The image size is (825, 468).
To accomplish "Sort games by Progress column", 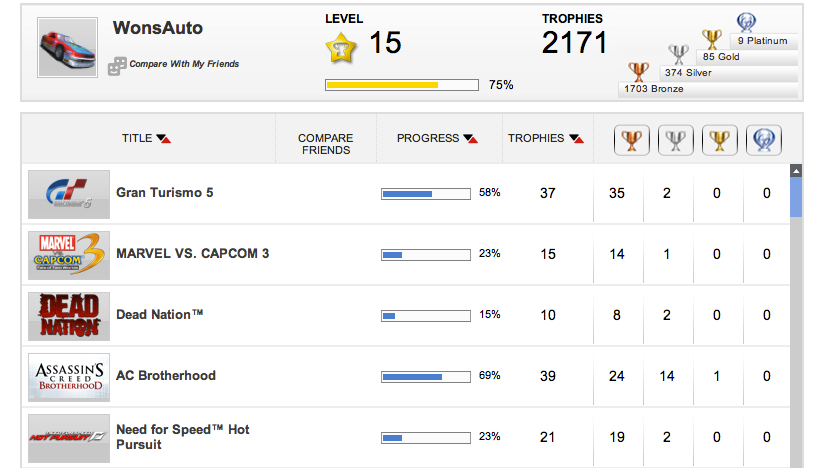I will click(437, 138).
